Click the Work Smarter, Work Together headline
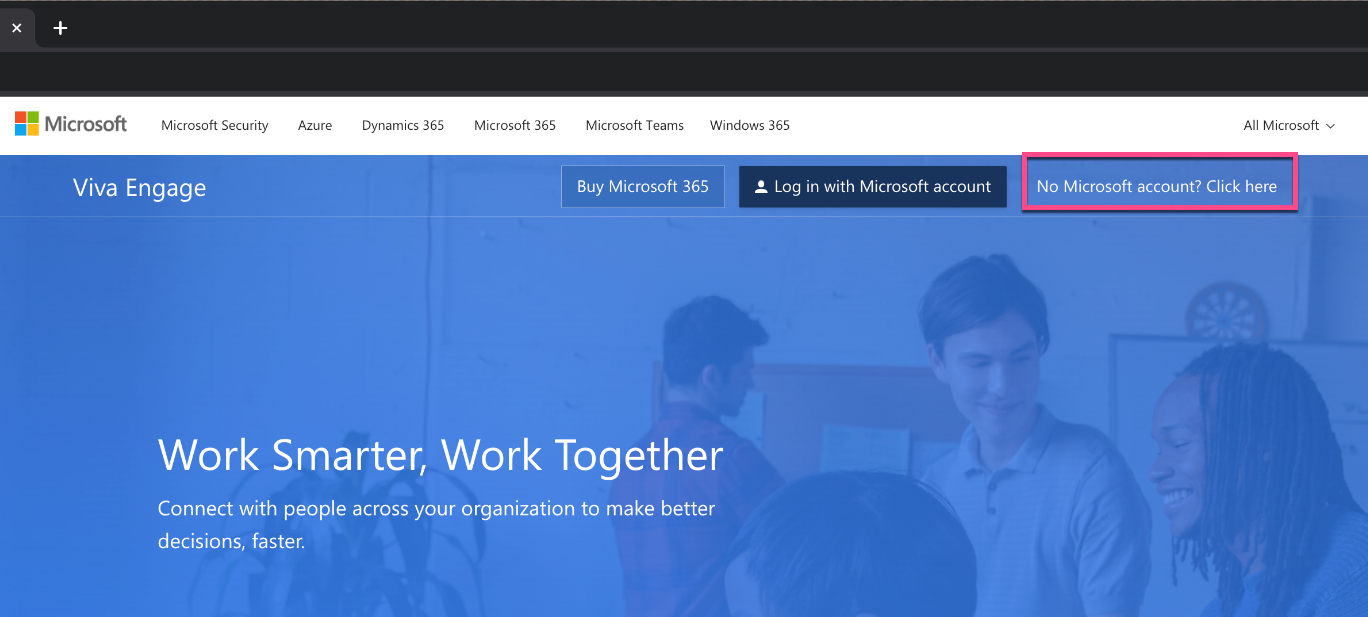 tap(440, 455)
